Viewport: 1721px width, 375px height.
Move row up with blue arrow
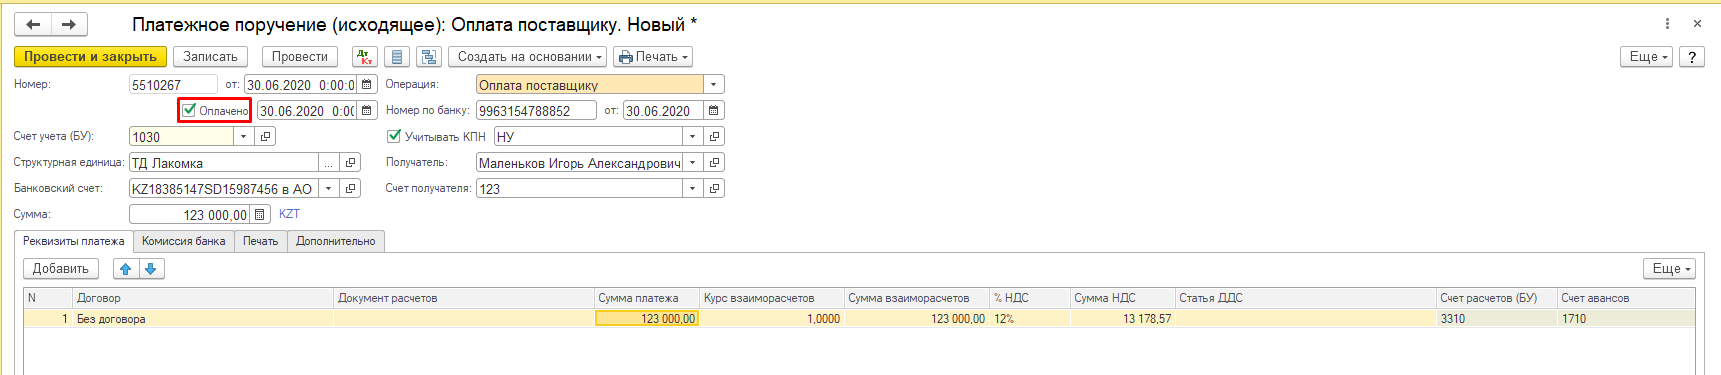126,269
